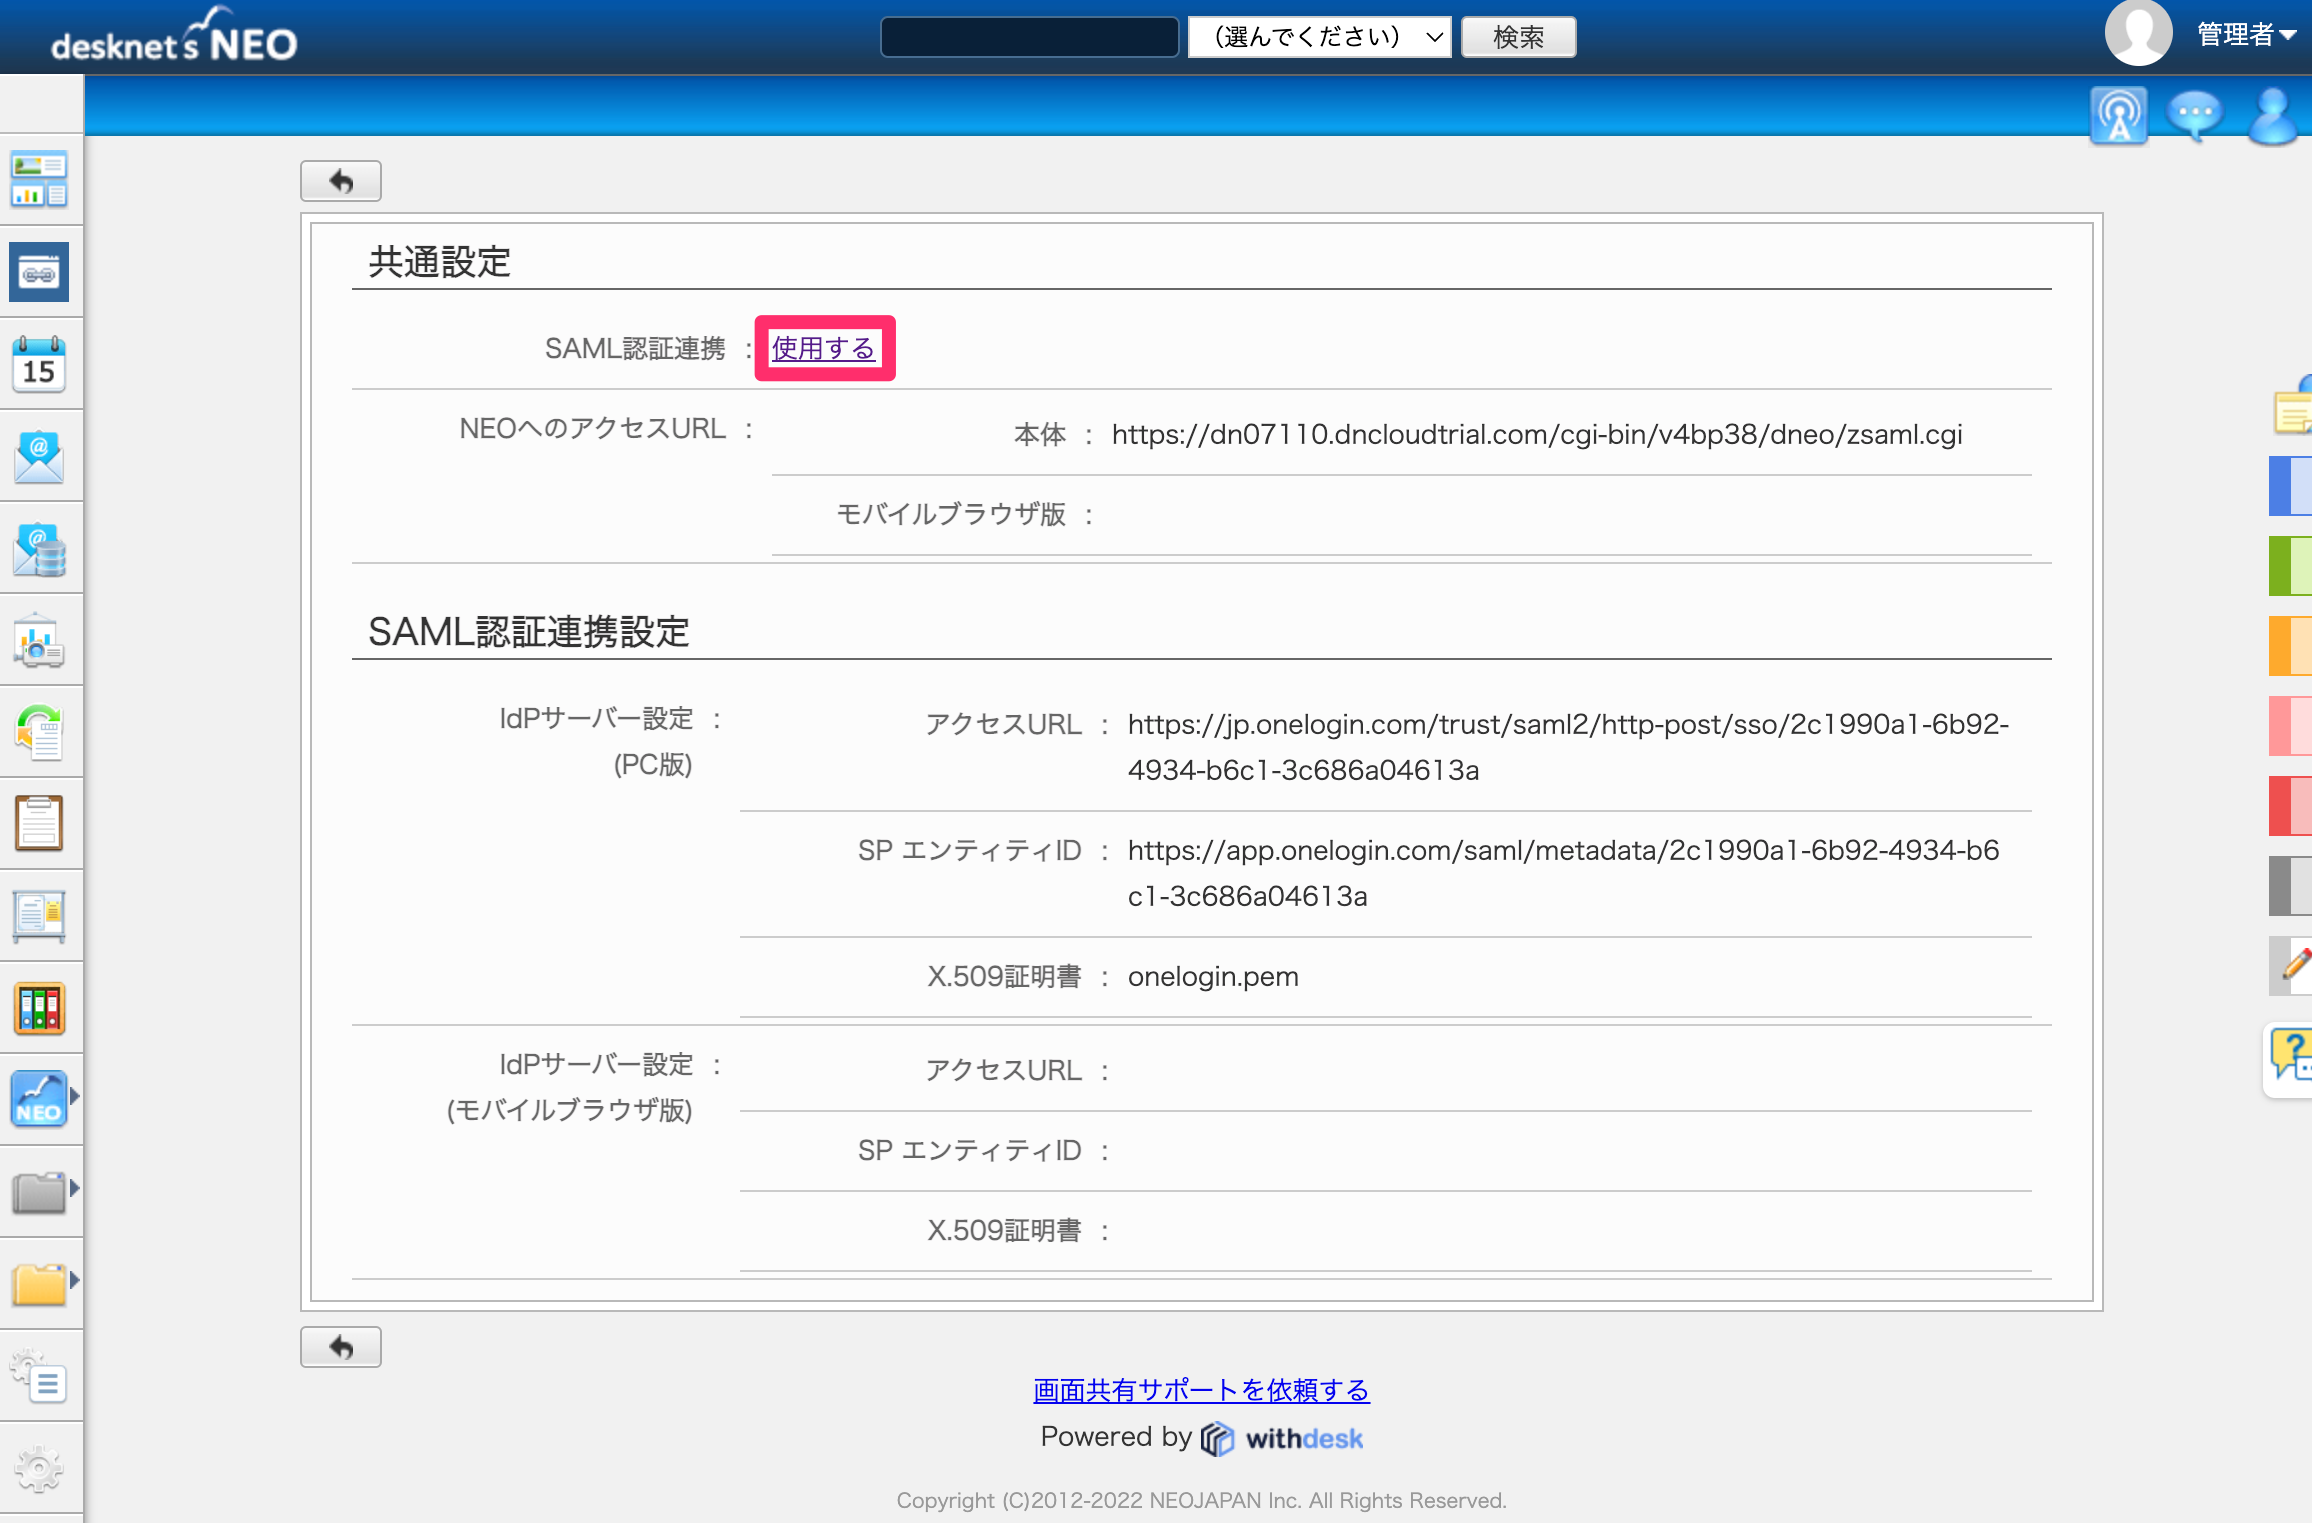Click the モバイルブラウザ版 label under NEO URL
This screenshot has height=1523, width=2312.
(951, 514)
